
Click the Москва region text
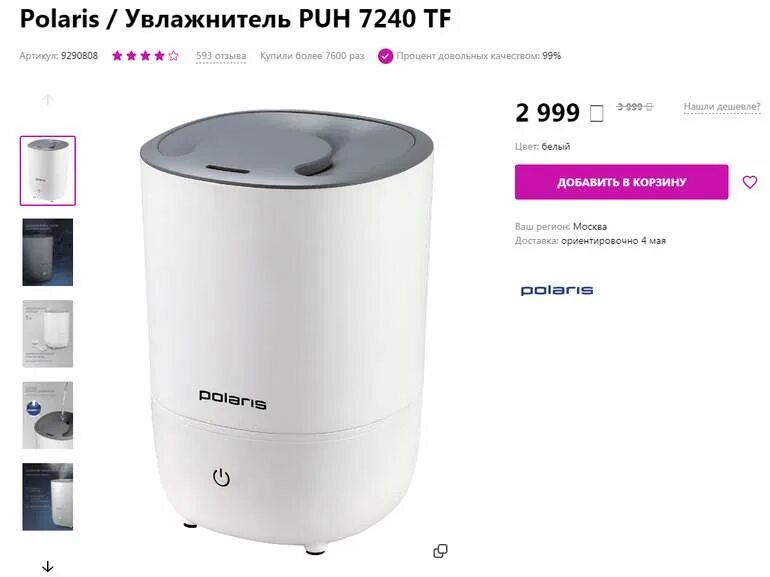coord(590,227)
